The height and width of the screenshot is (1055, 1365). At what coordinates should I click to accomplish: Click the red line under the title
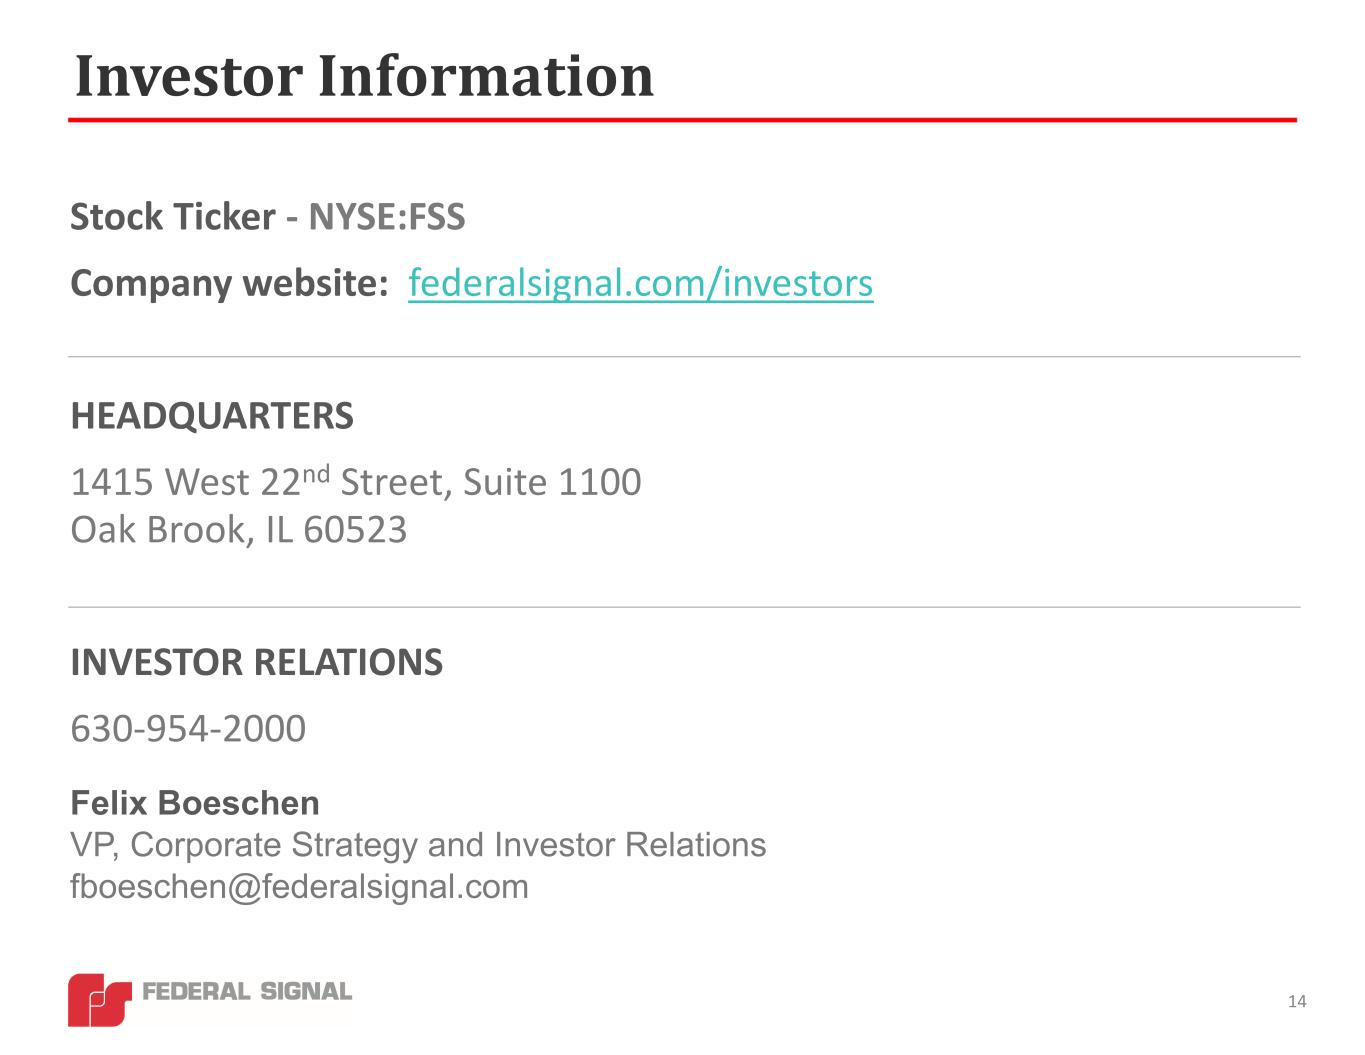[682, 120]
